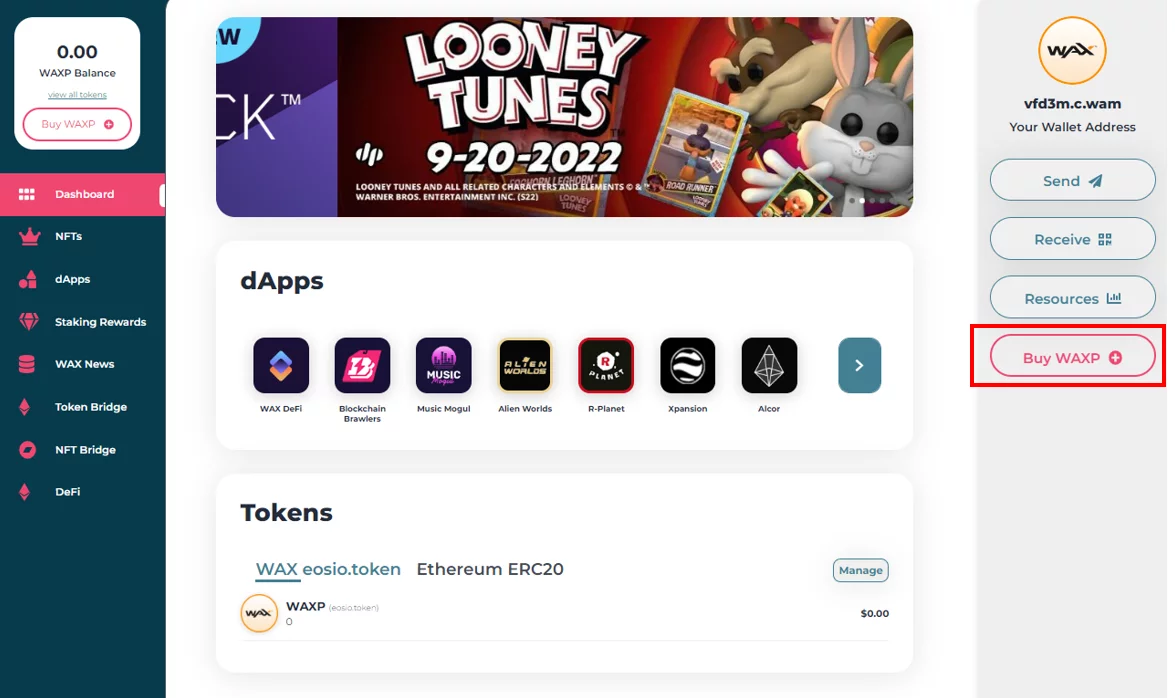Launch the Blockchain Brawlers dApp icon
The image size is (1175, 698).
point(362,365)
